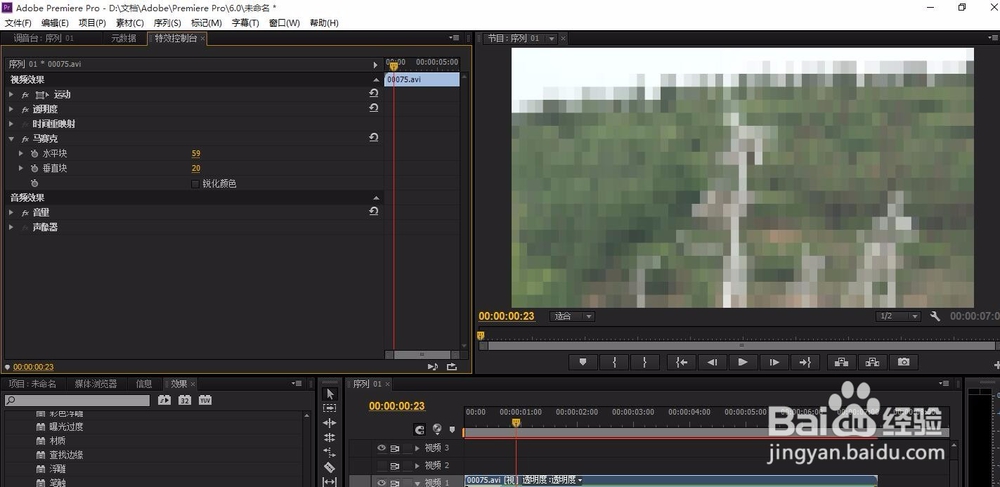This screenshot has width=1000, height=487.
Task: Expand the 水平块 property
Action: pos(21,154)
